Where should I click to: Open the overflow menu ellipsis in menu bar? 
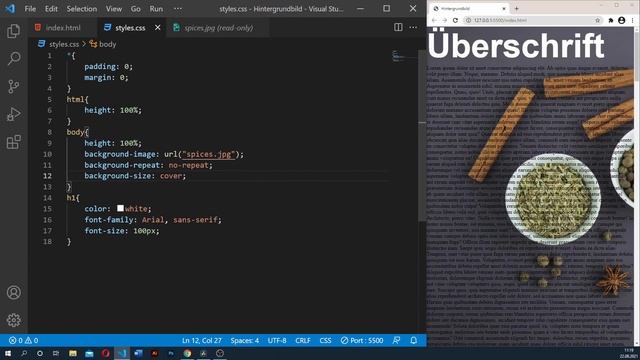point(178,9)
